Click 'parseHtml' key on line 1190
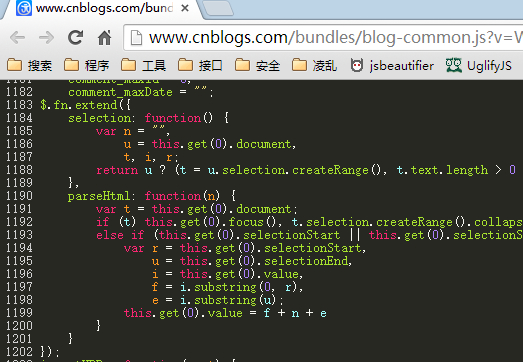Screen dimensions: 523x362 (99, 196)
